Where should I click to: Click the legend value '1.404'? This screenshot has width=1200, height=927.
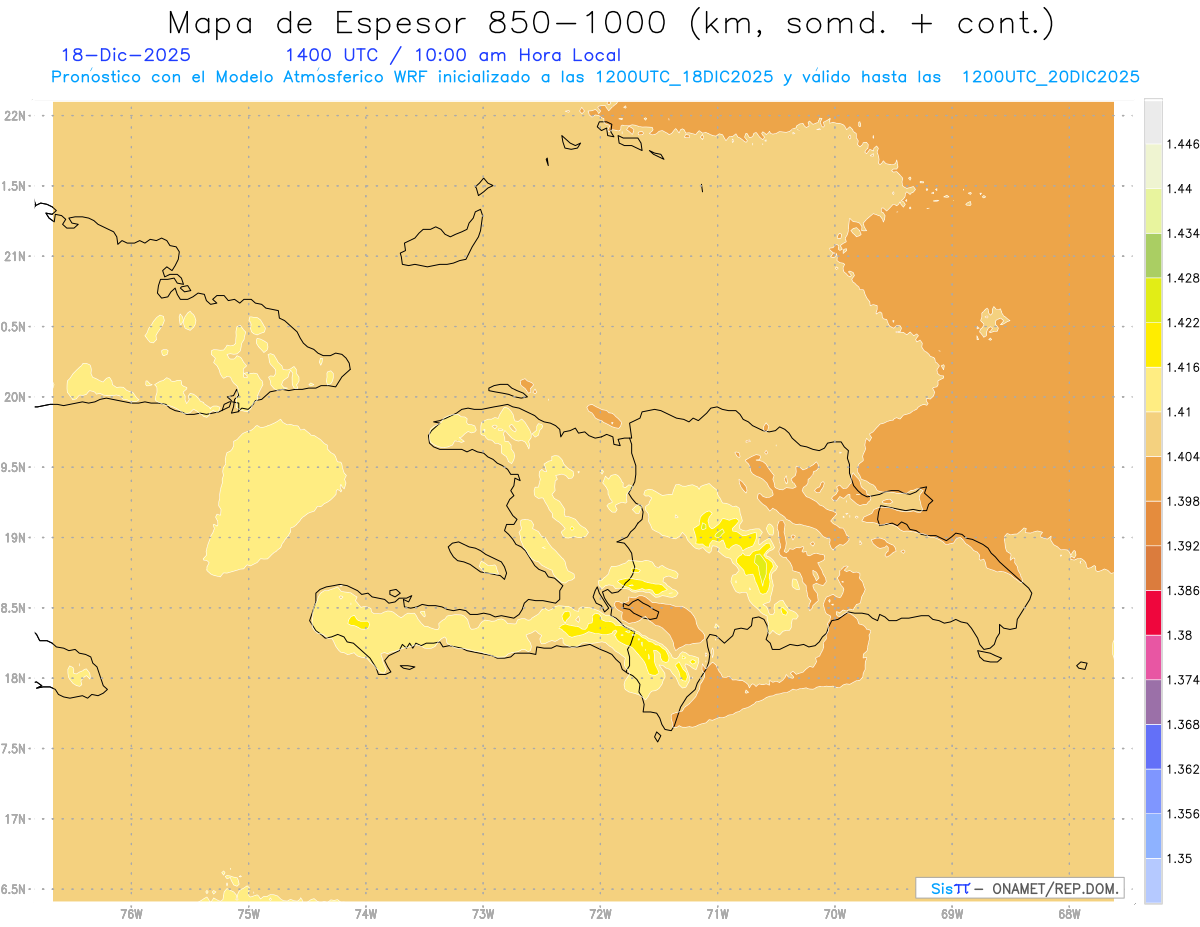[x=1182, y=456]
